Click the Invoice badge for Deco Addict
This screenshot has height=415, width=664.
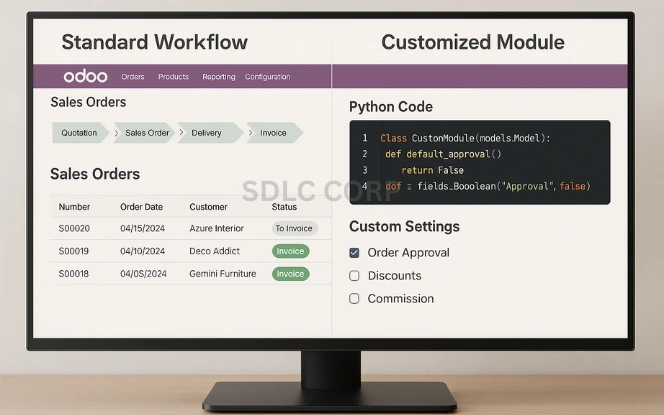[290, 251]
